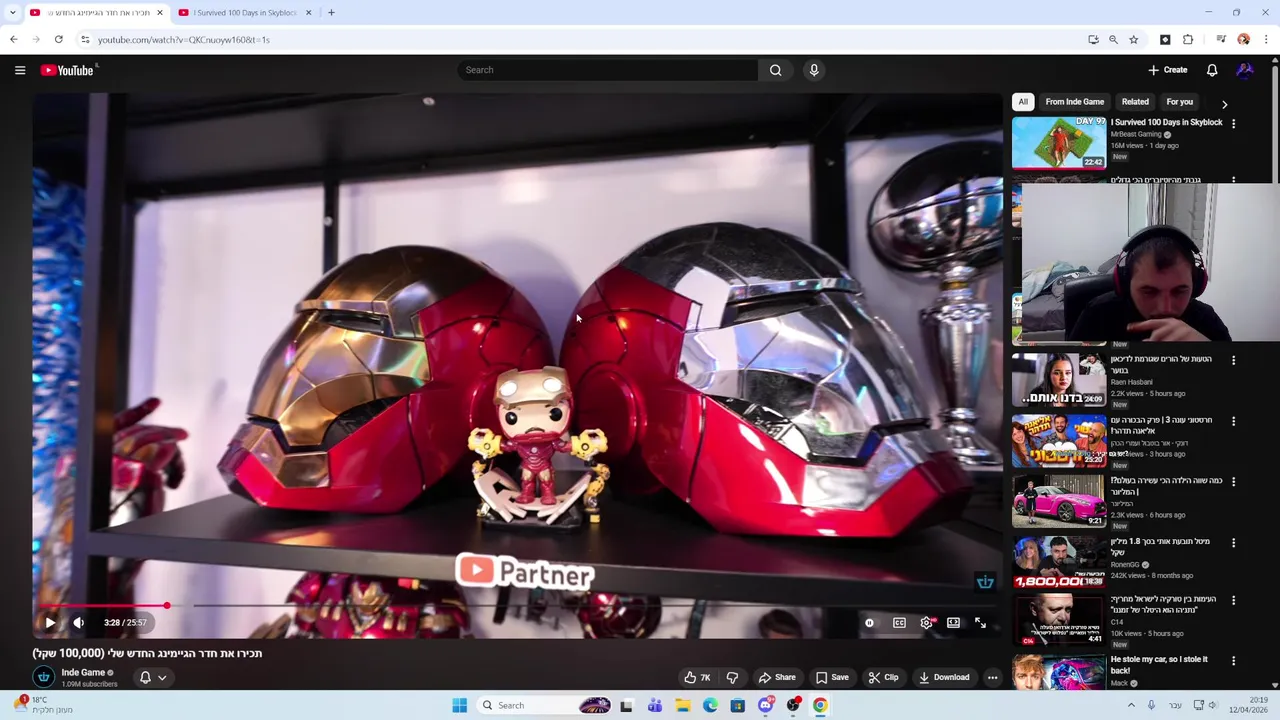This screenshot has width=1280, height=720.
Task: Open the Create button
Action: [x=1167, y=70]
